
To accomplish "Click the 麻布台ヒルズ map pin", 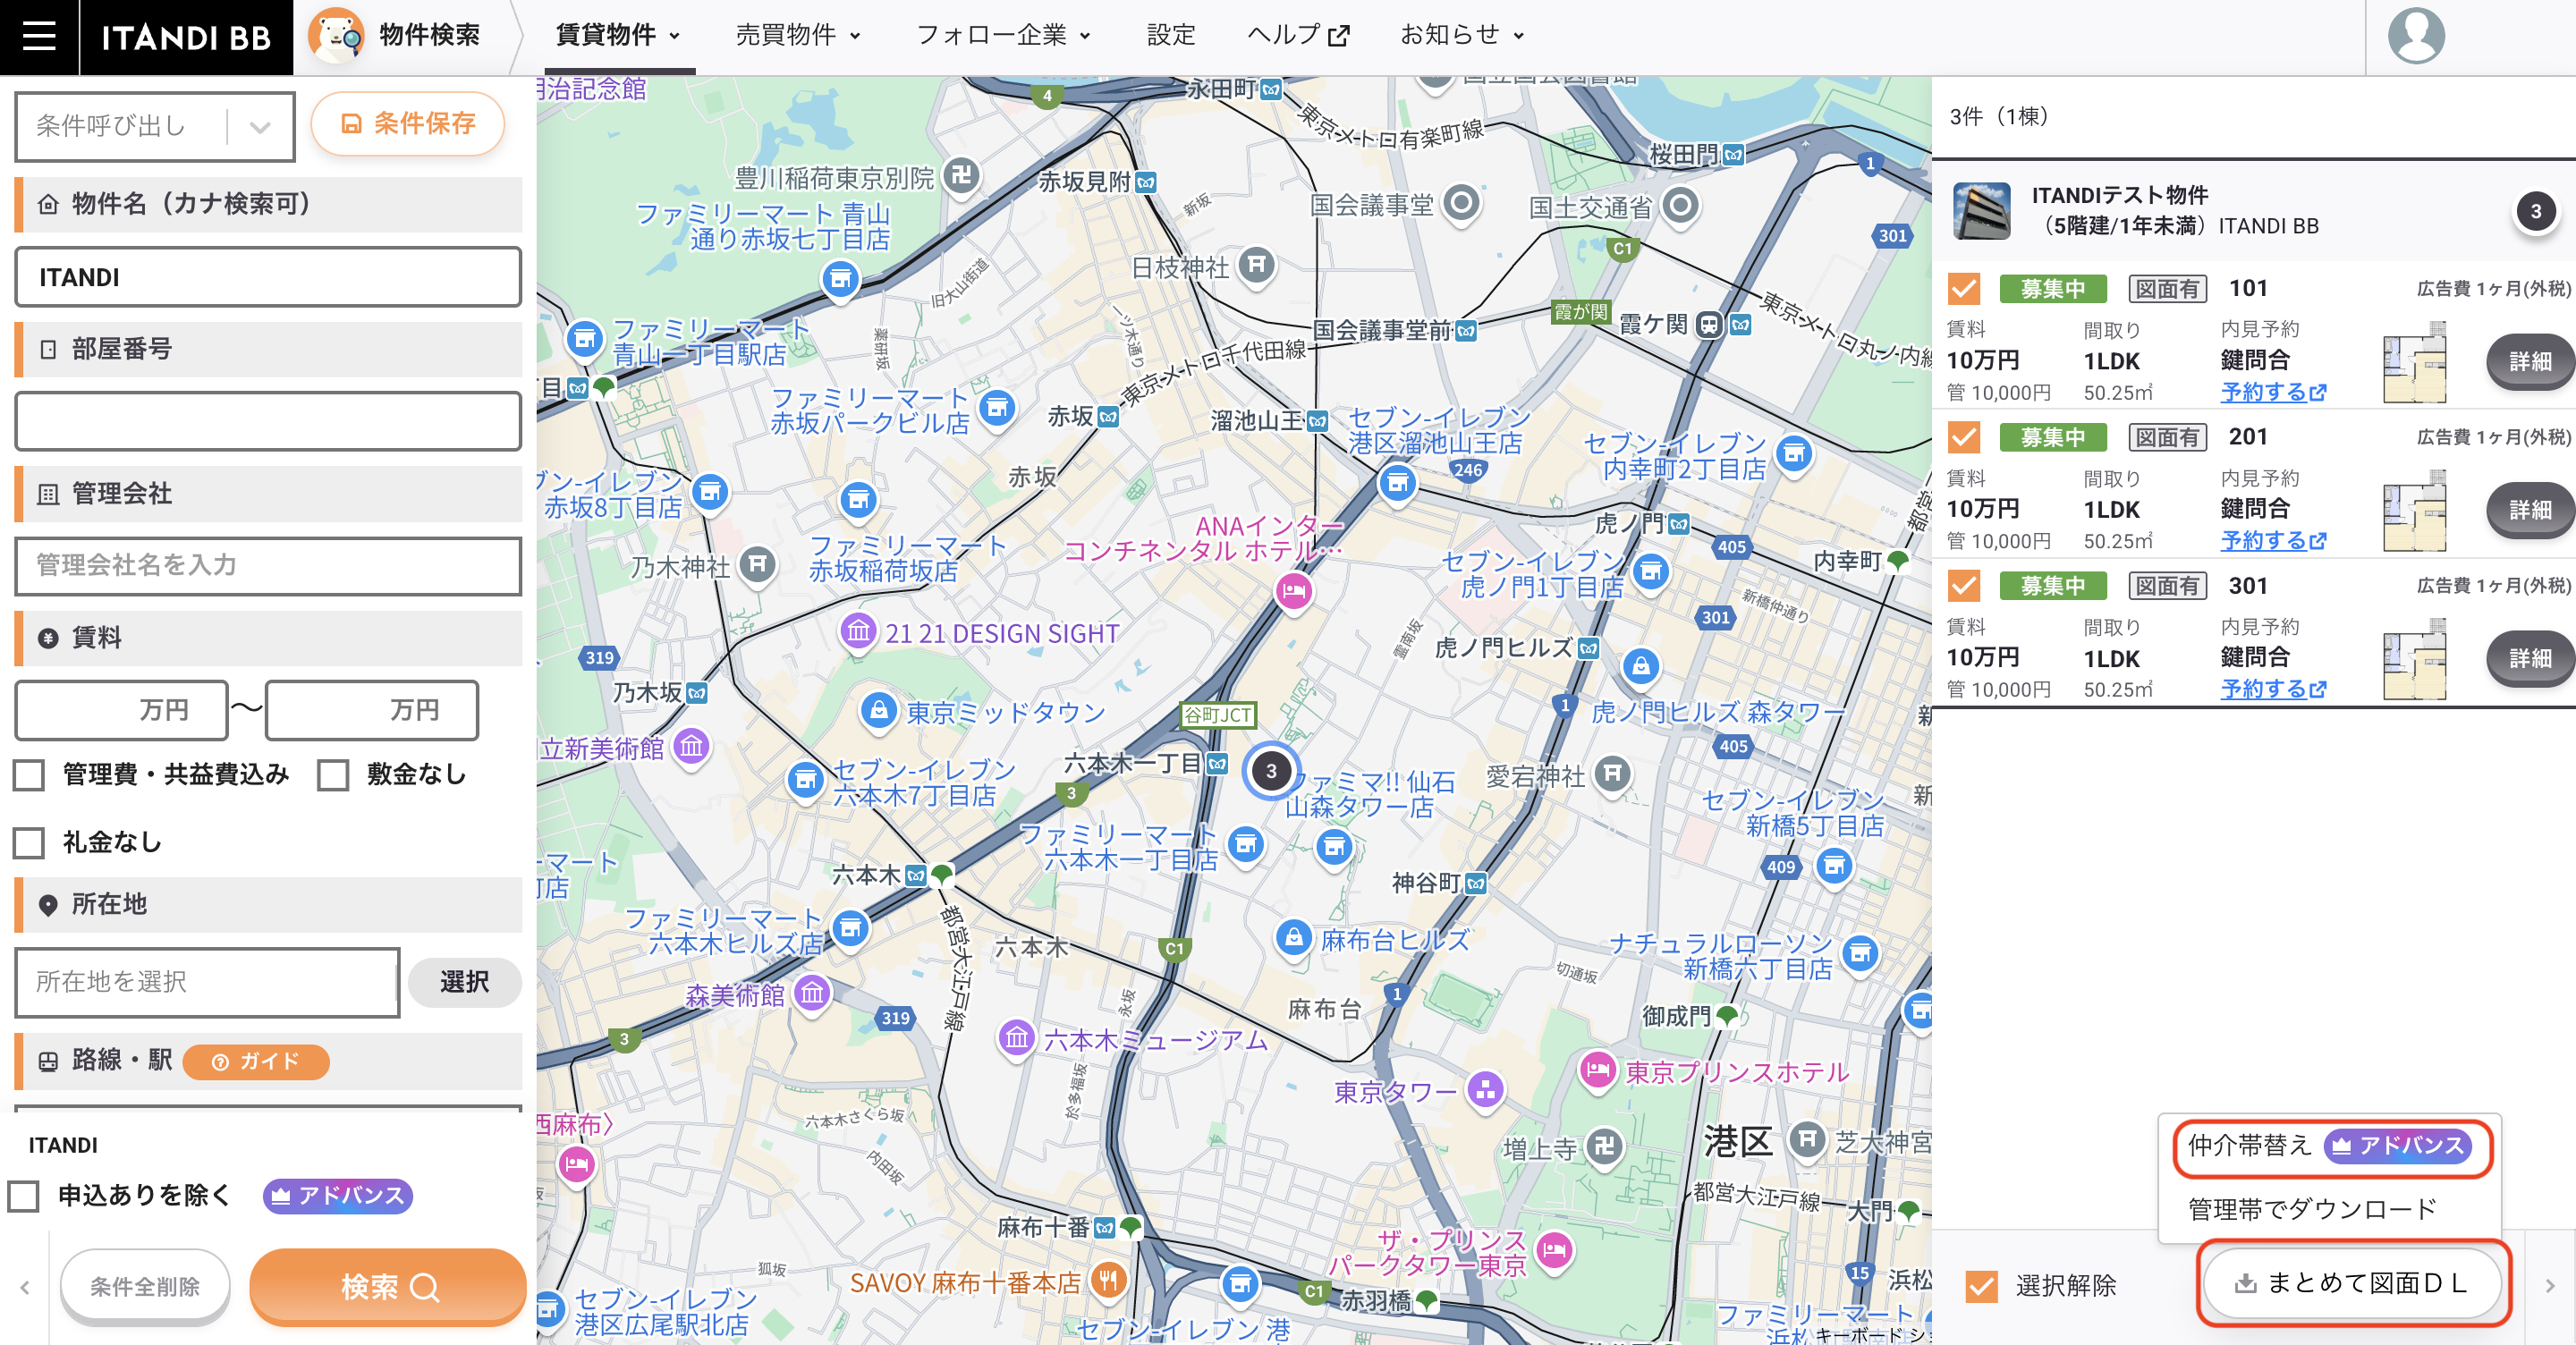I will click(1293, 938).
